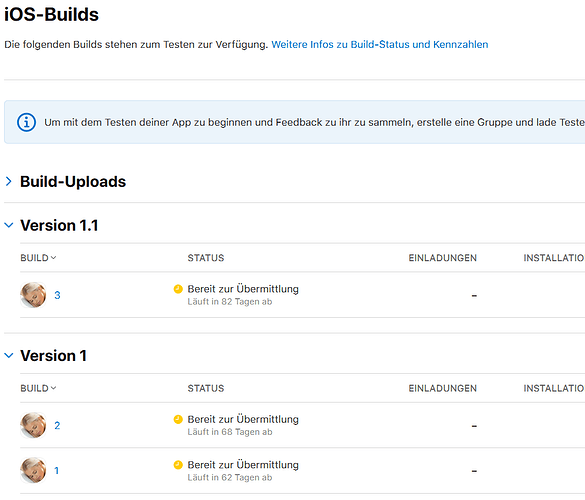
Task: Open link about Build-Status und Kennzahlen
Action: [379, 44]
